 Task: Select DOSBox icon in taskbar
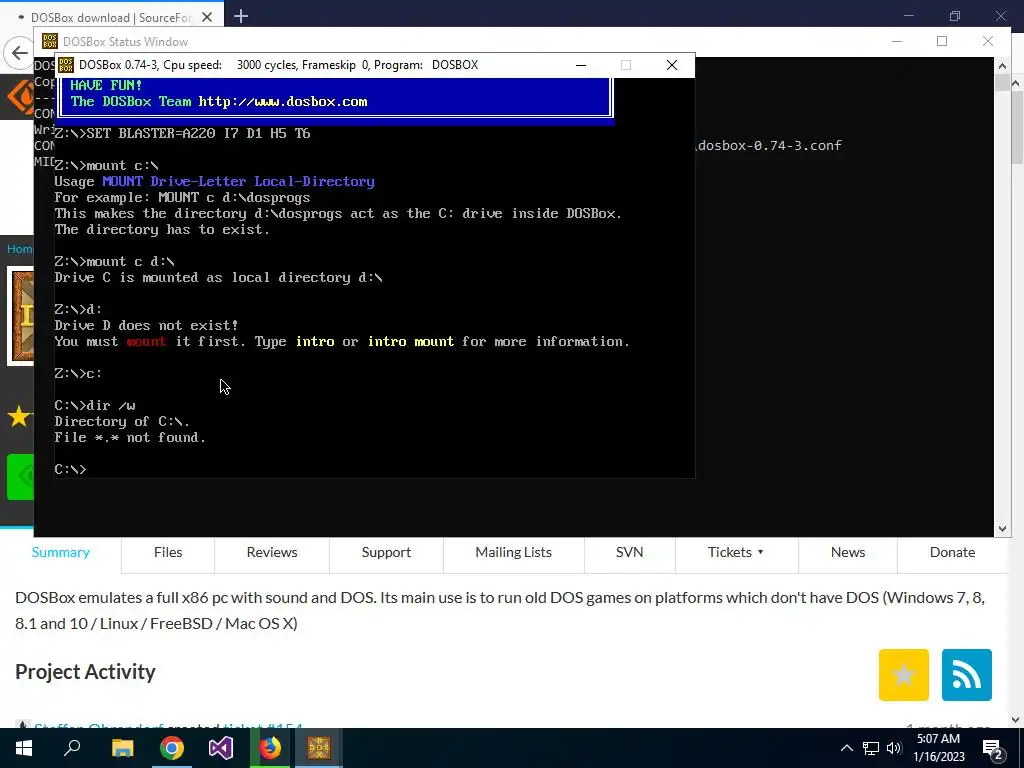point(319,748)
